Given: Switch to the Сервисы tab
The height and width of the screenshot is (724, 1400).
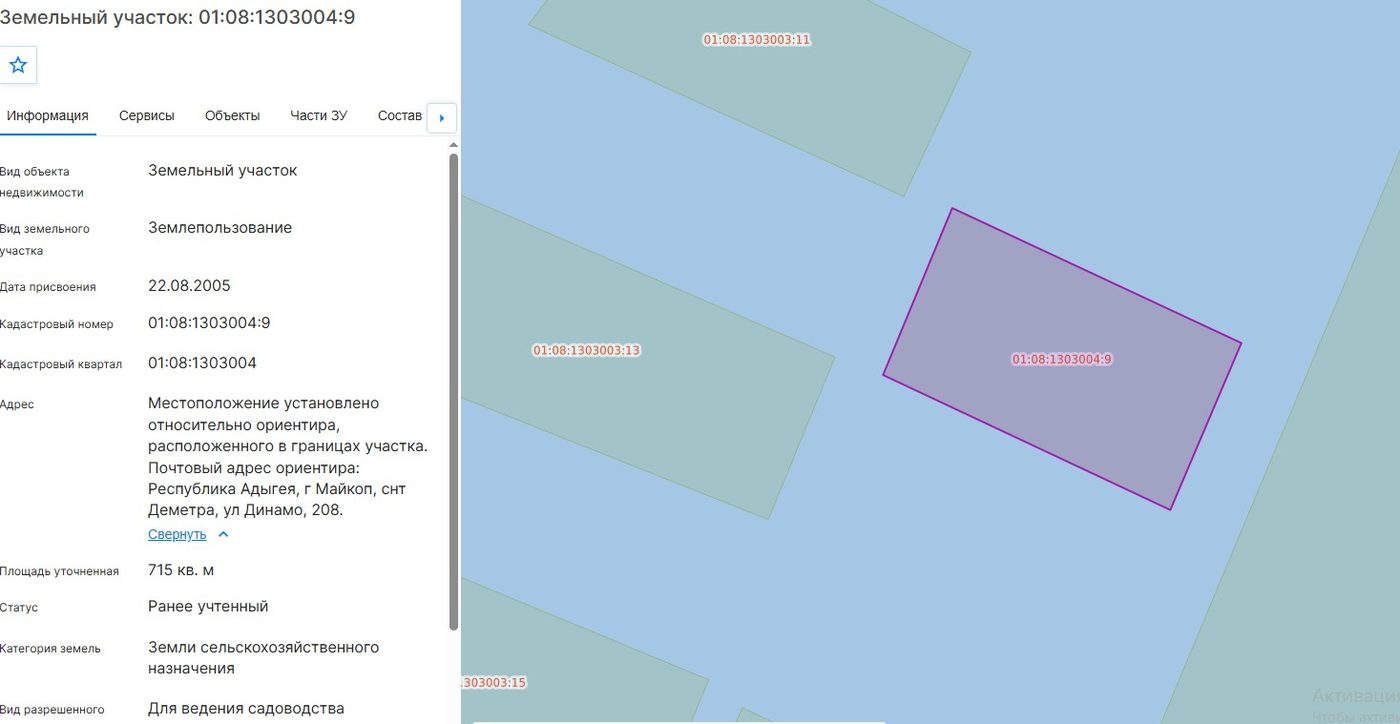Looking at the screenshot, I should [147, 116].
